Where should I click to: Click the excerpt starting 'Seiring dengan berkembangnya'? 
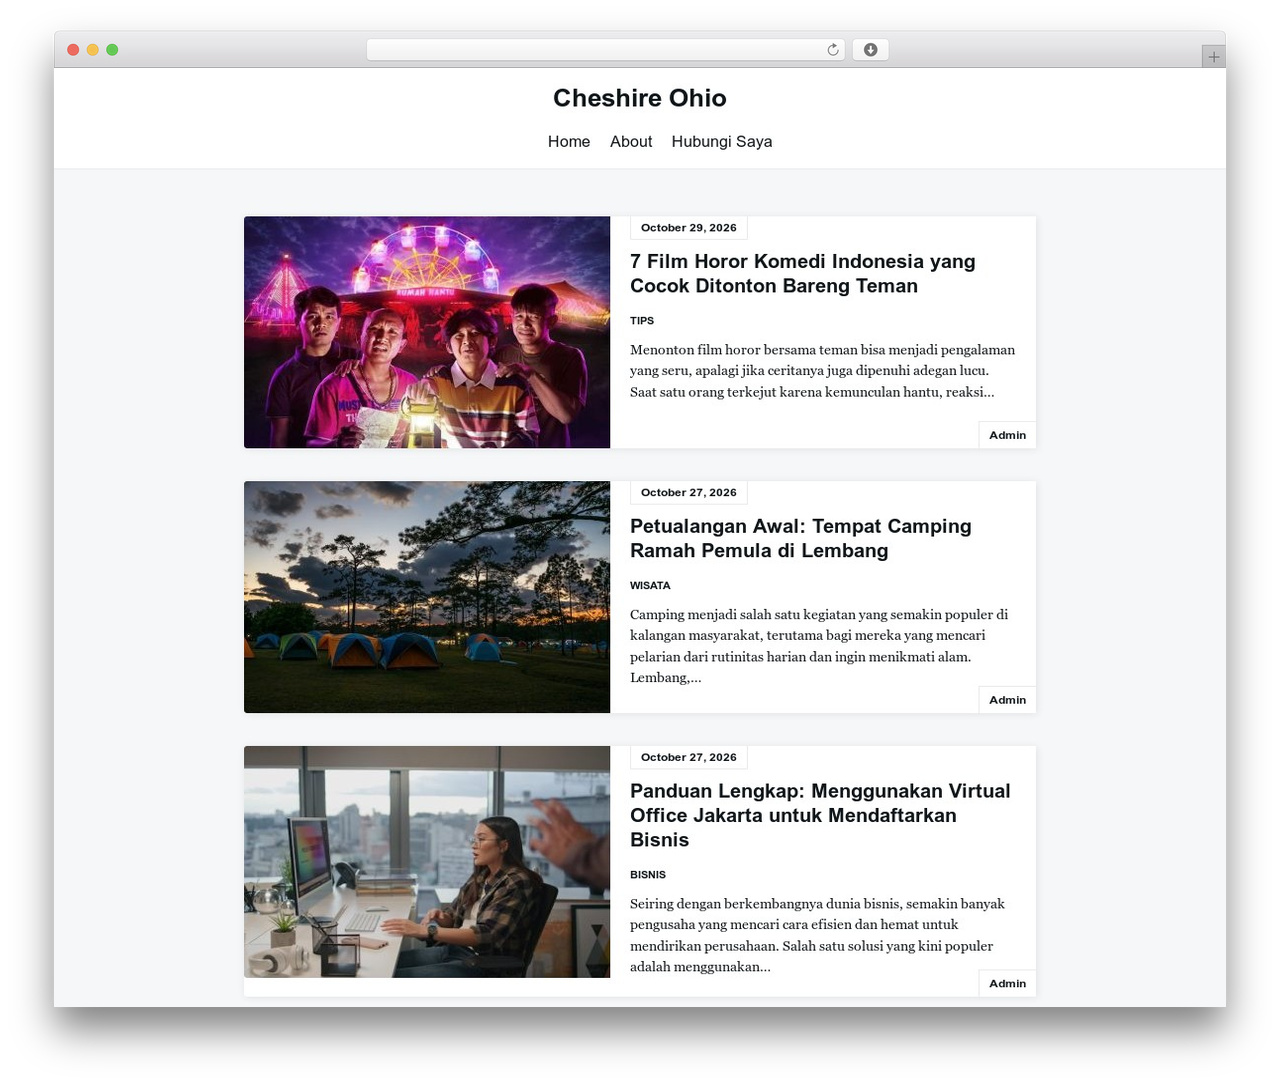(x=817, y=935)
